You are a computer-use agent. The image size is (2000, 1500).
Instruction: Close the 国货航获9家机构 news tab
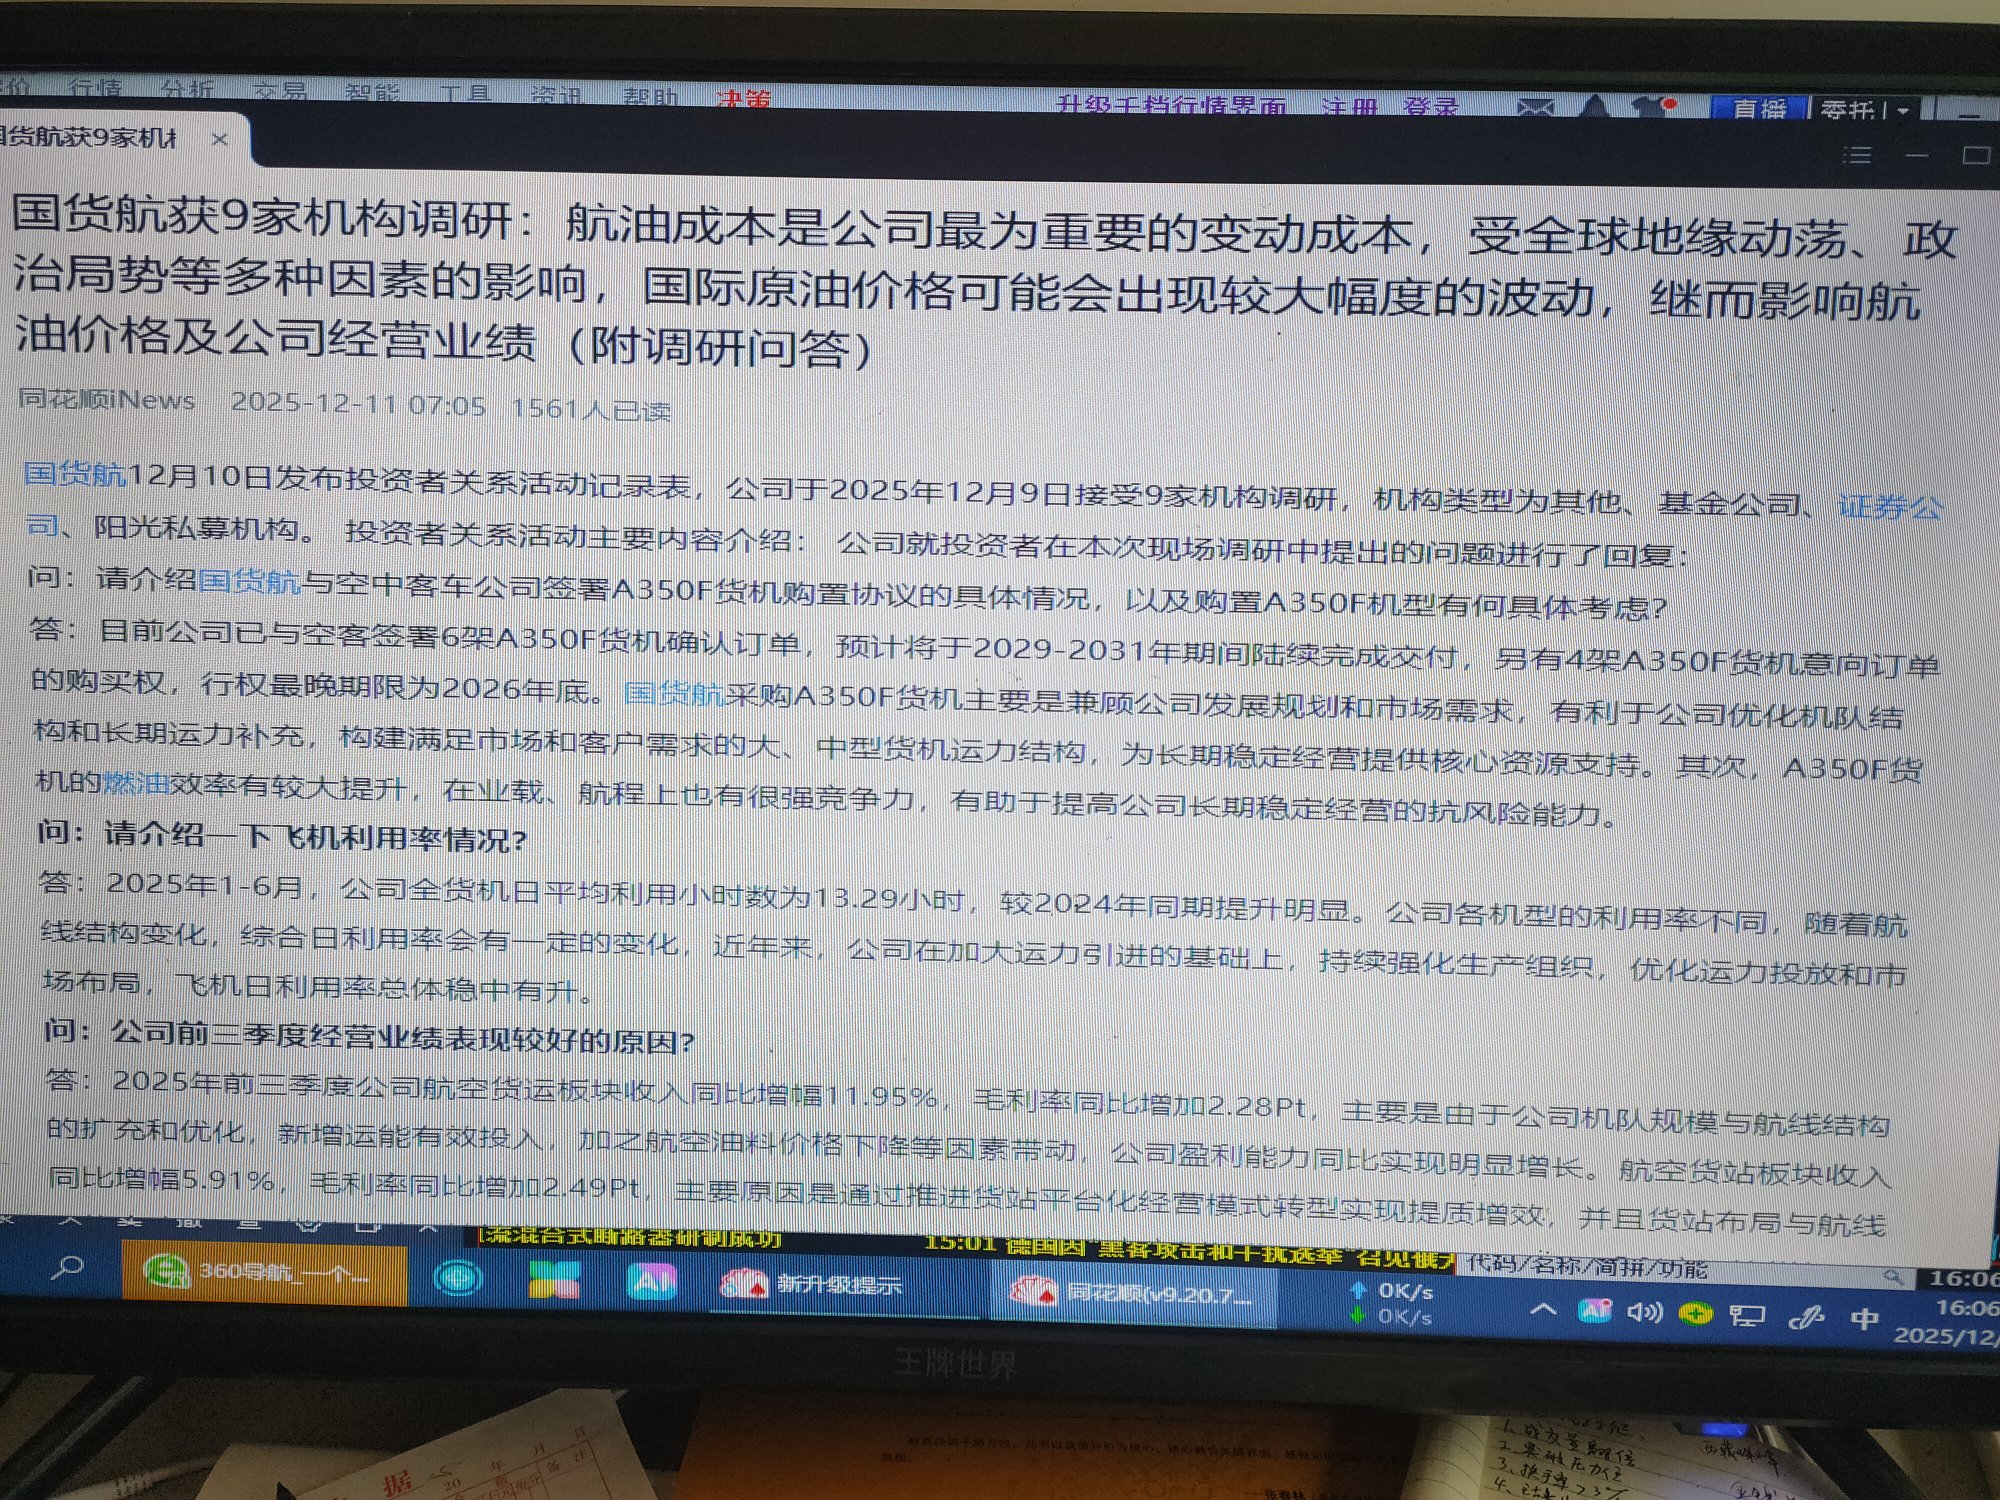tap(220, 139)
